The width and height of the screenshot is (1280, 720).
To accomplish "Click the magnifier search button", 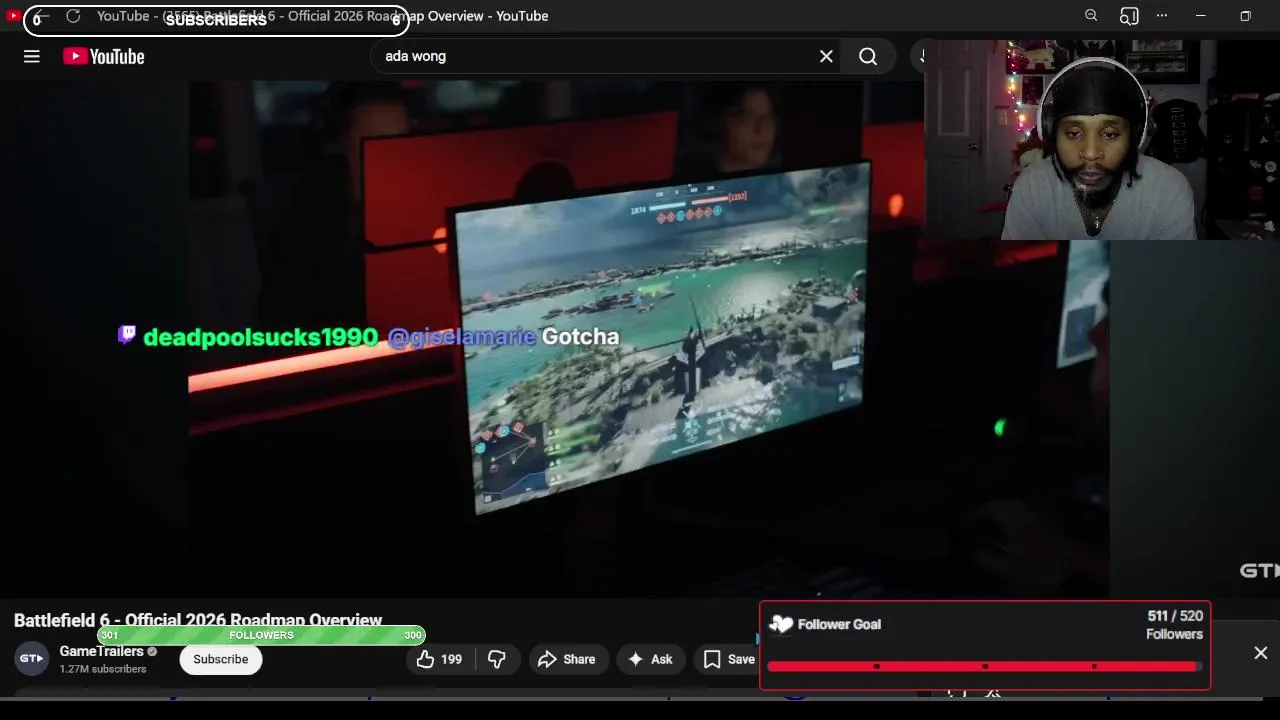I will click(x=868, y=57).
